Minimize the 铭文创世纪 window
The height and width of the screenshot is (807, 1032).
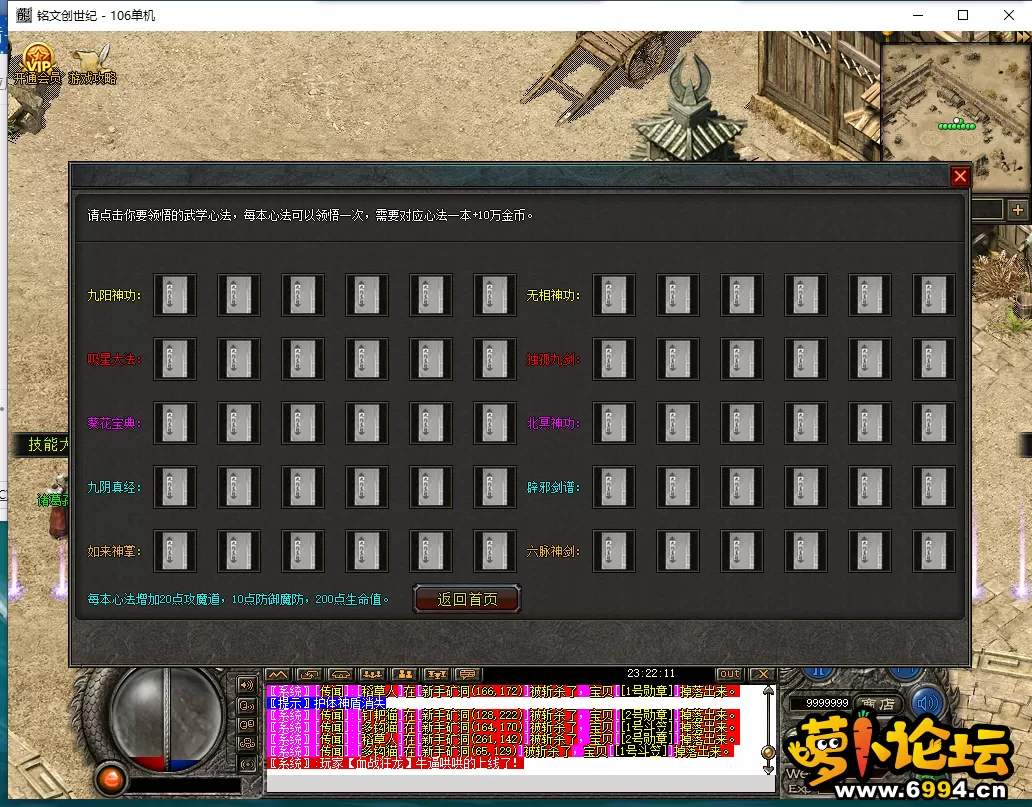[x=919, y=15]
